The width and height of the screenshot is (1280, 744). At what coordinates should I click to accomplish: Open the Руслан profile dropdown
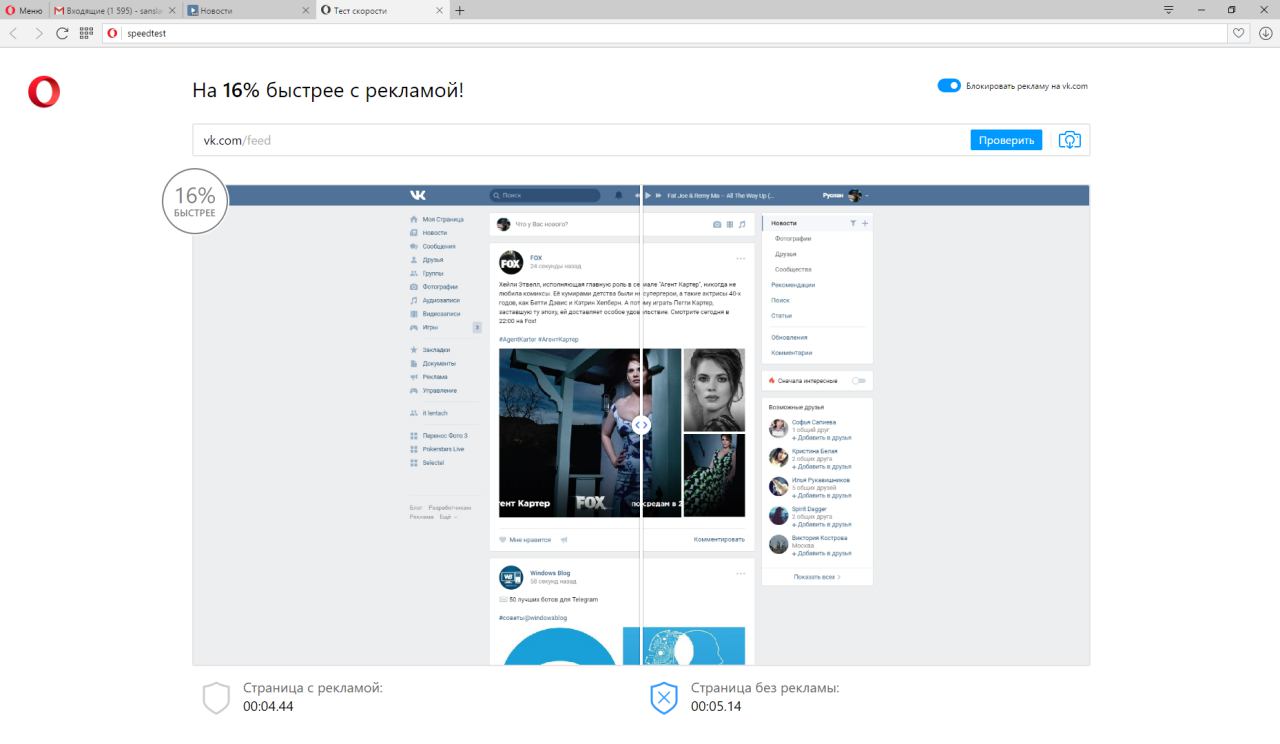pyautogui.click(x=845, y=195)
